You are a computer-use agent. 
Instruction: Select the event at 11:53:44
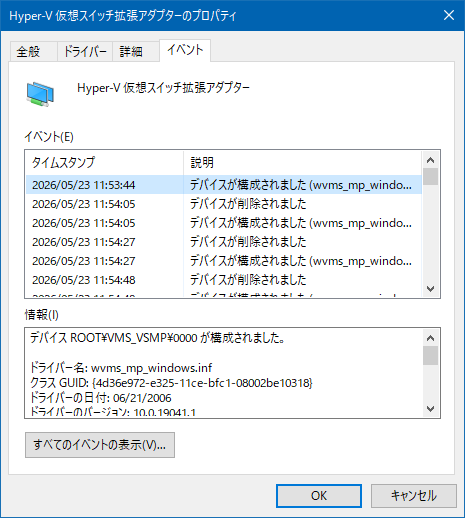[224, 185]
